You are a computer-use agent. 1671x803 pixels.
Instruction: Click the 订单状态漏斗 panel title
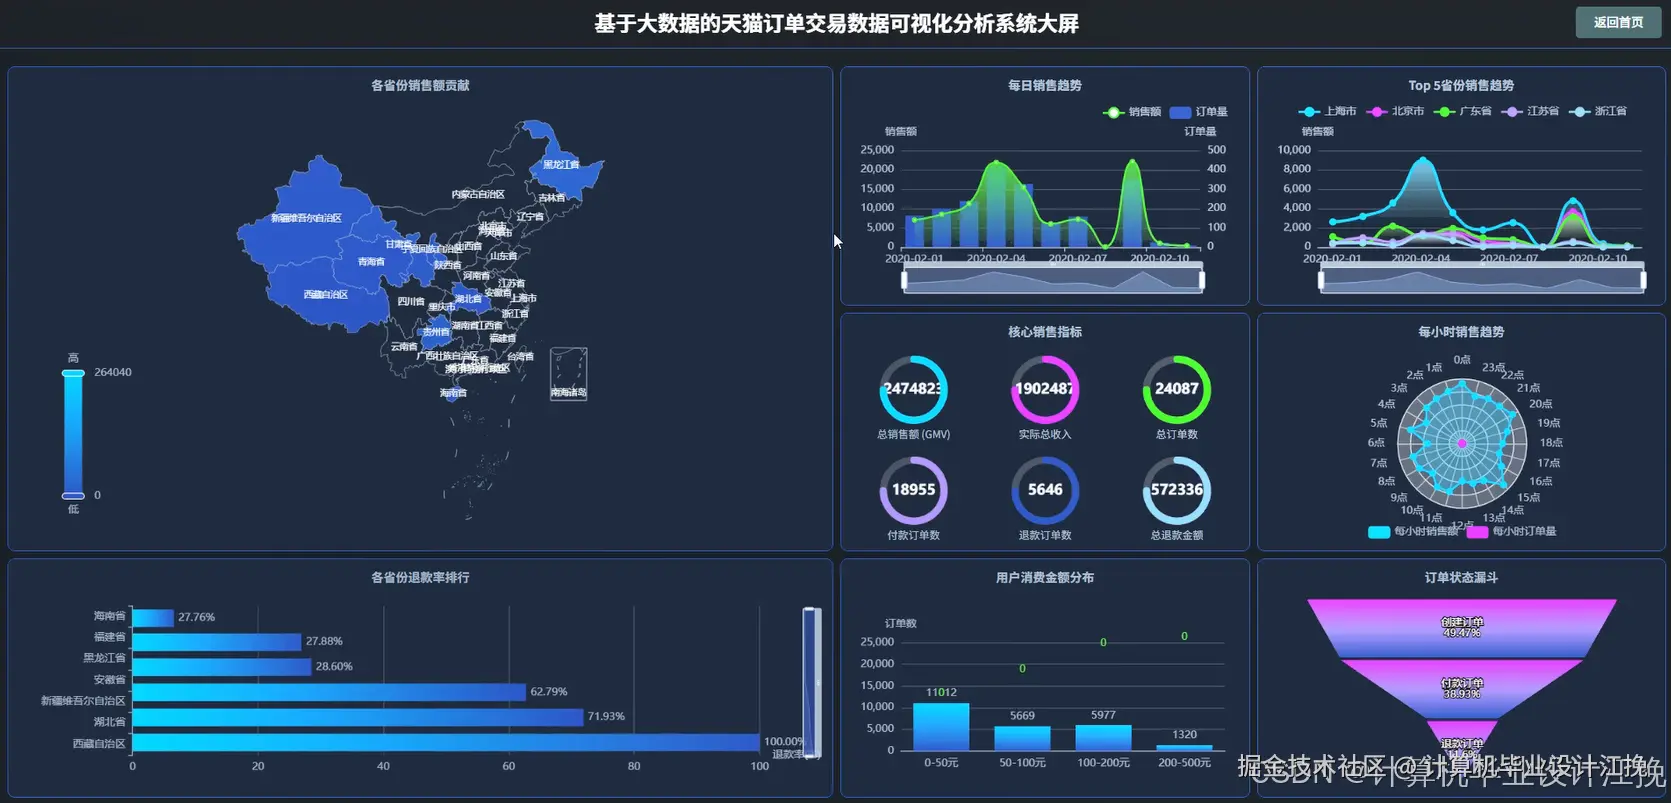coord(1462,578)
